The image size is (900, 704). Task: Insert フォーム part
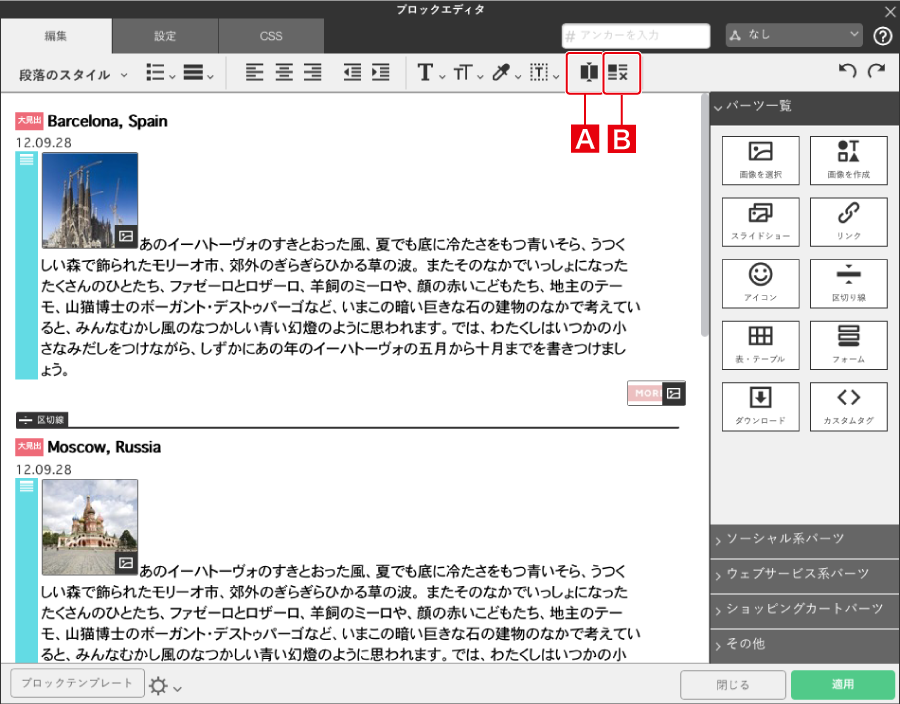(848, 345)
